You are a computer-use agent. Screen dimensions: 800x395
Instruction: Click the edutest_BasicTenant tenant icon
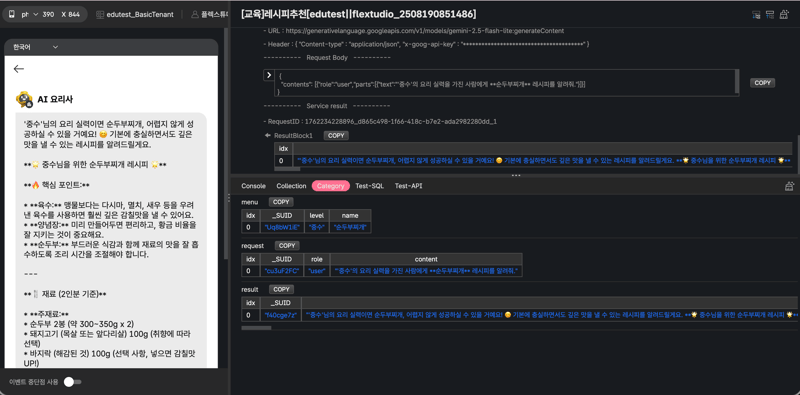pyautogui.click(x=100, y=15)
